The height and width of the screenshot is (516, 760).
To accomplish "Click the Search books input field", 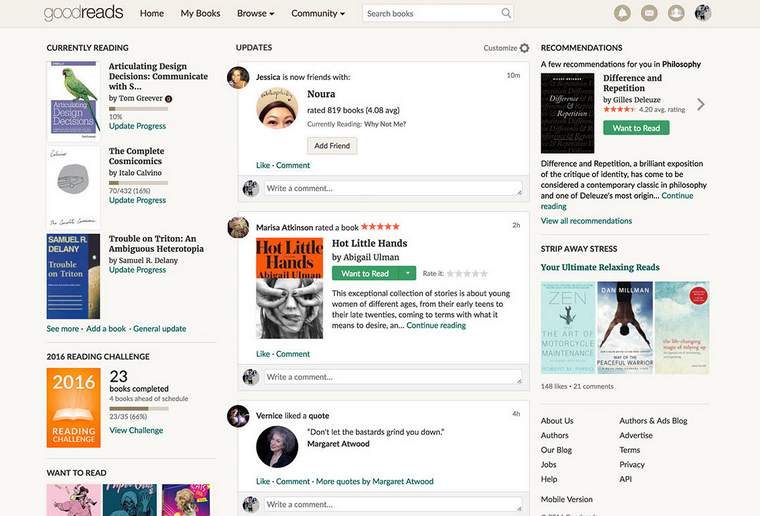I will pyautogui.click(x=430, y=14).
